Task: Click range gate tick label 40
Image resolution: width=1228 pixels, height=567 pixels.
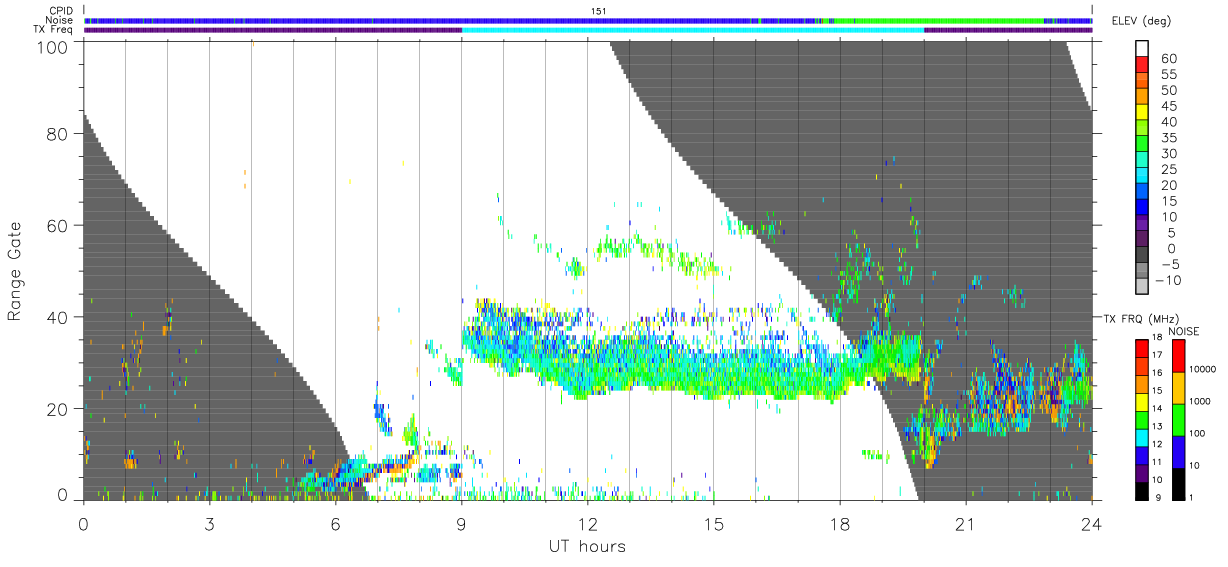Action: point(58,317)
